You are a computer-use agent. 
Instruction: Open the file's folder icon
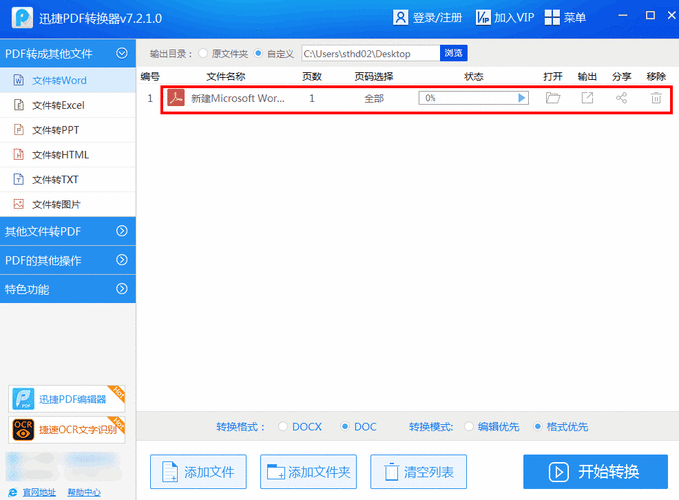click(553, 98)
